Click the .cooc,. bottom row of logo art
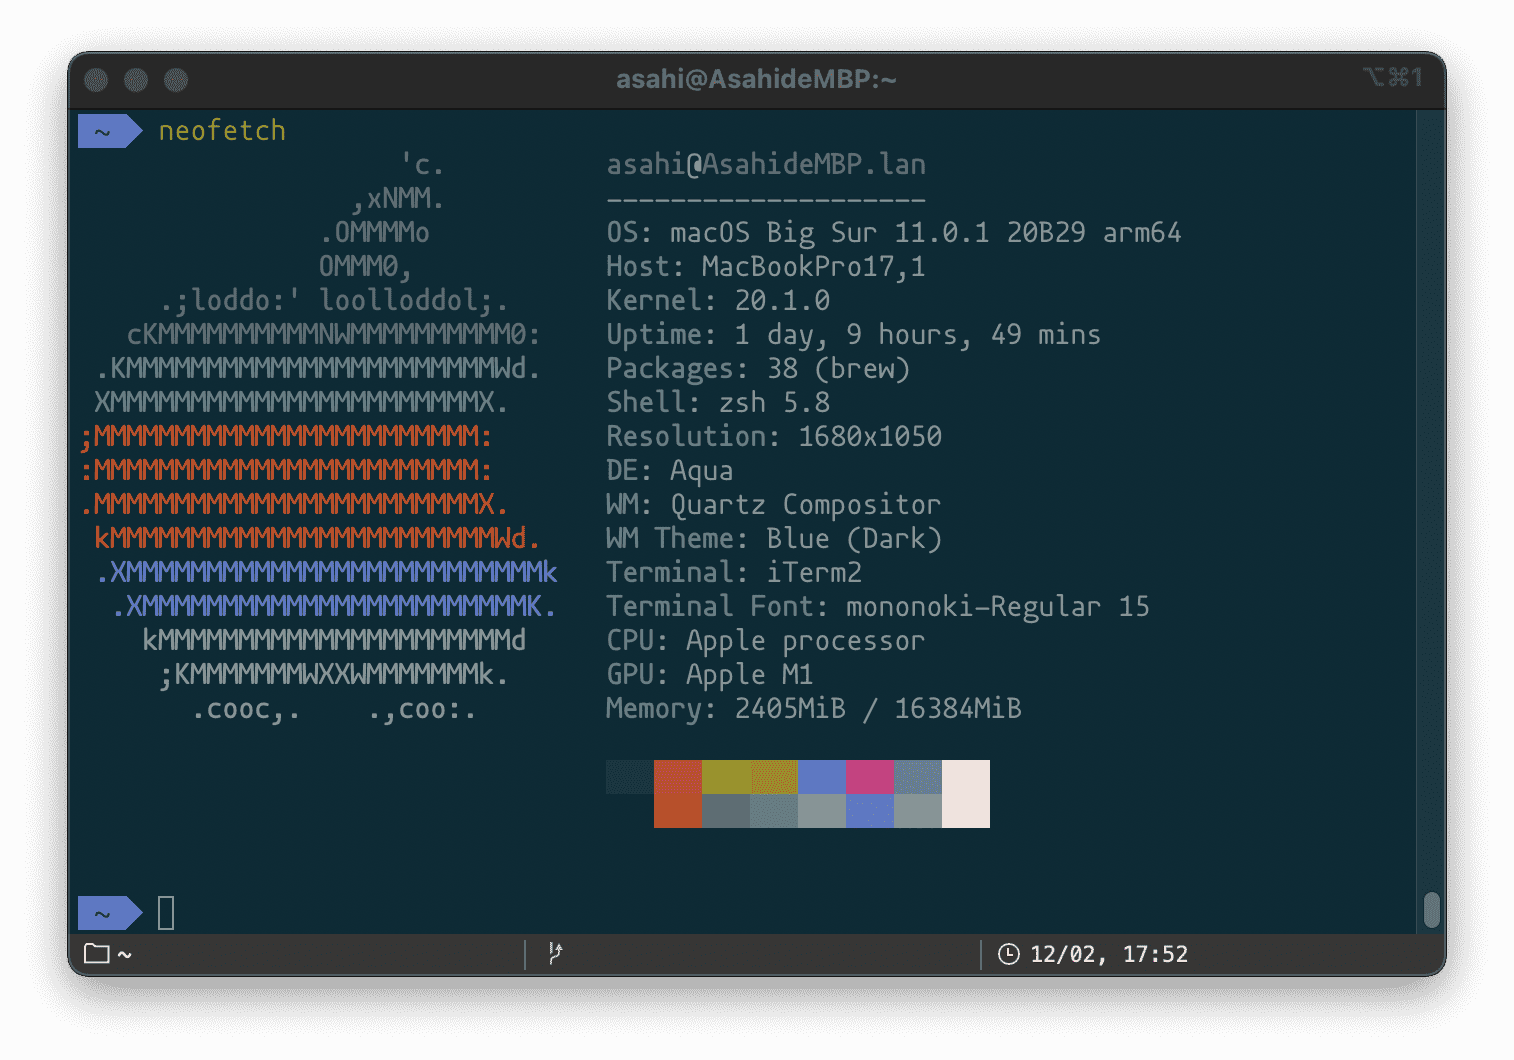 (335, 709)
